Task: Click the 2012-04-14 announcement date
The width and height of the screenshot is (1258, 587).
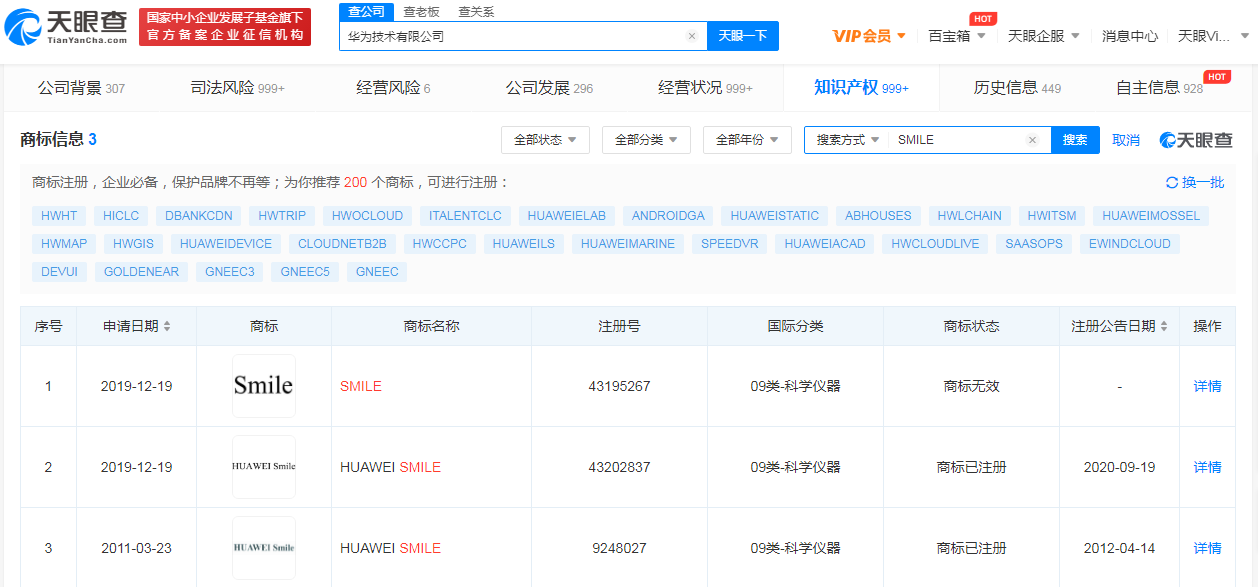Action: (1119, 548)
